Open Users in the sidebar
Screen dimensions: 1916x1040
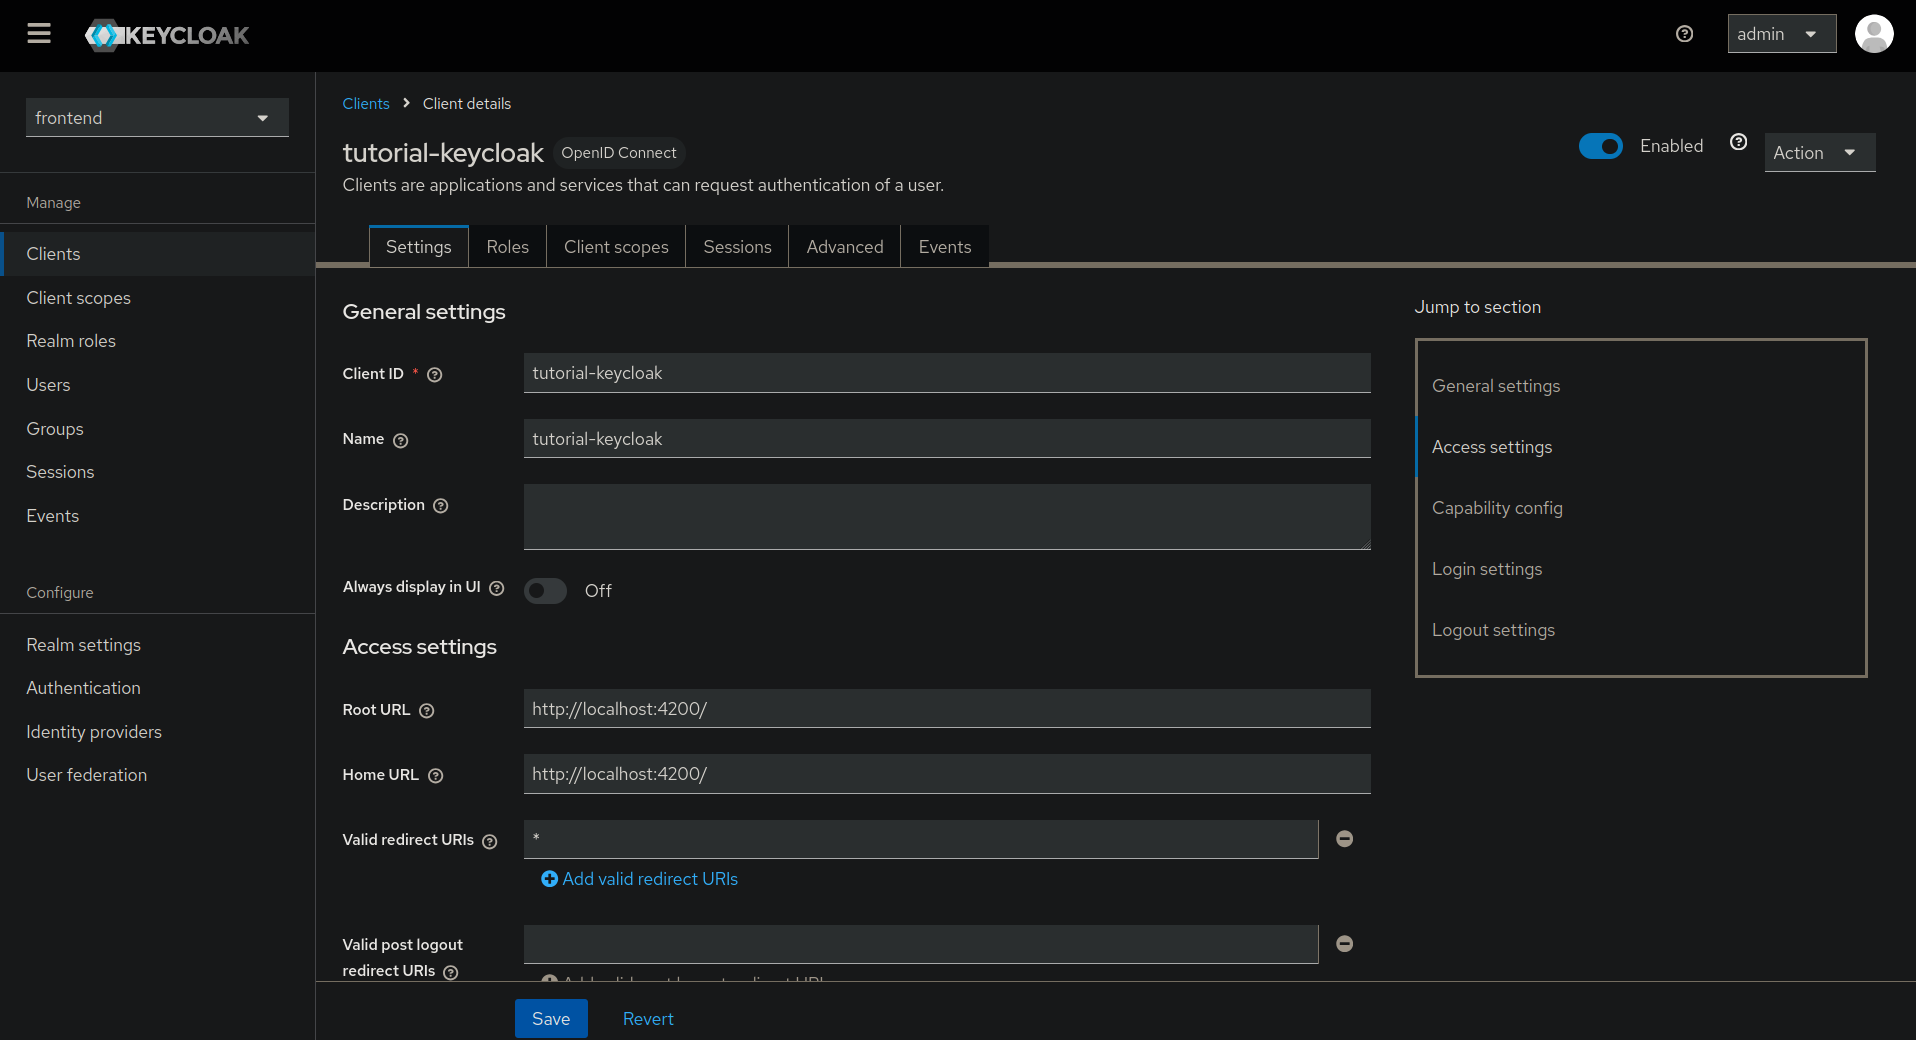[157, 385]
